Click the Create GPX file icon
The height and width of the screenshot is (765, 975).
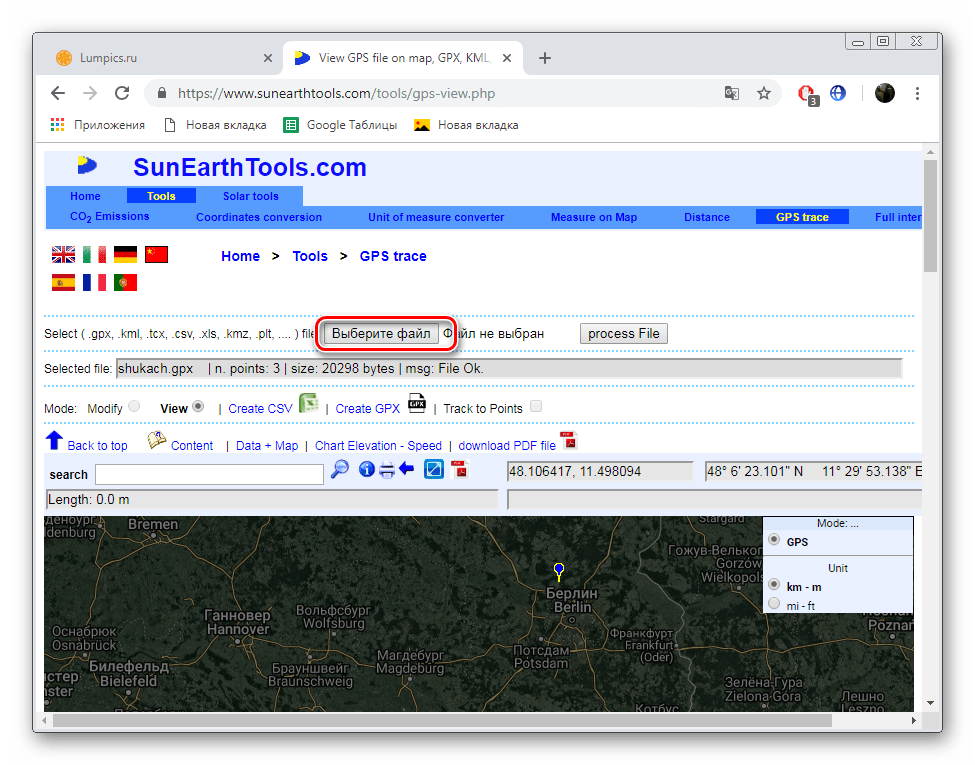coord(417,404)
